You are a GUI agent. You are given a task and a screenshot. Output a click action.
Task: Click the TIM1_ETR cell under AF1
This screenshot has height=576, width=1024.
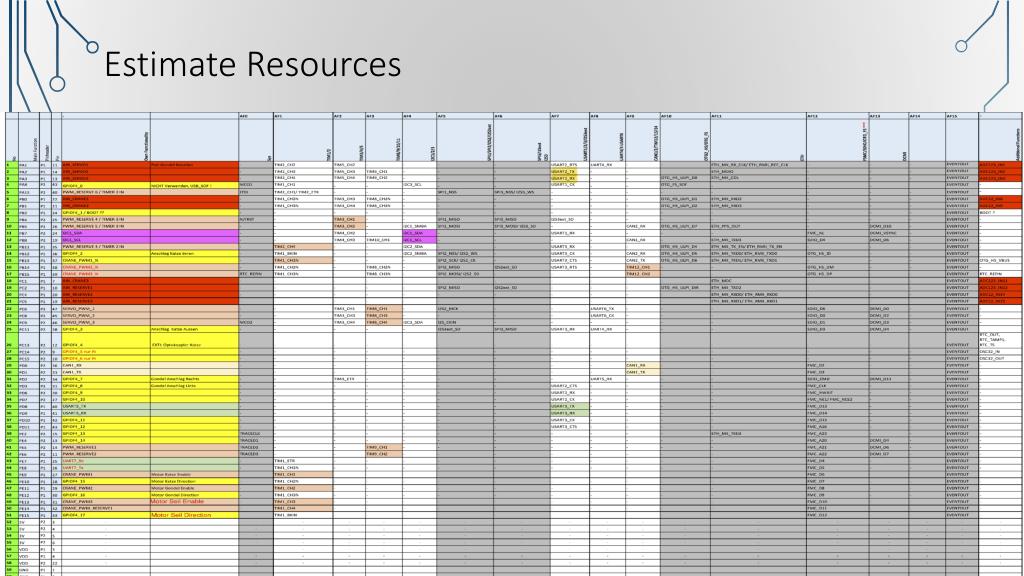click(303, 461)
